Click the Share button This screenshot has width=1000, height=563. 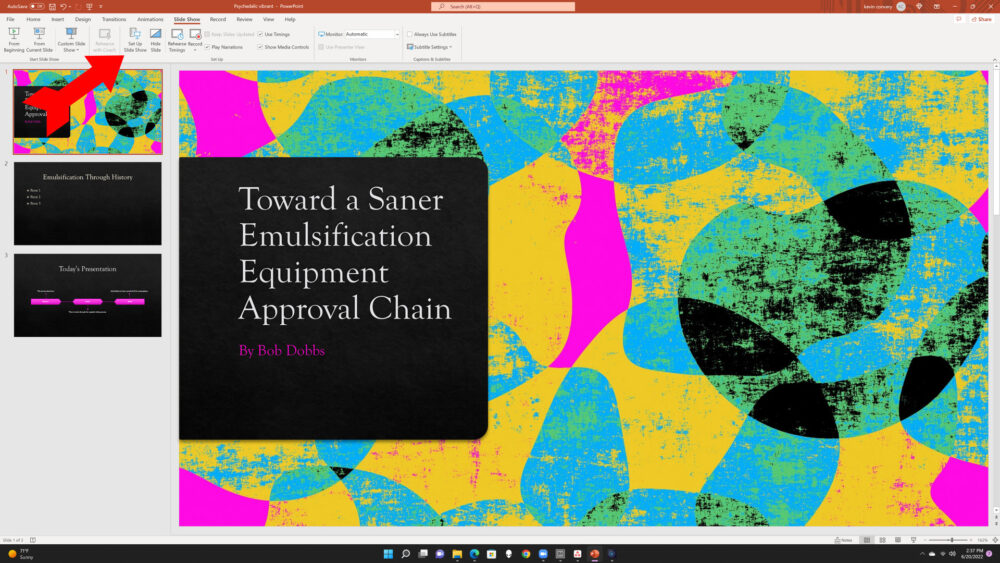click(x=980, y=19)
